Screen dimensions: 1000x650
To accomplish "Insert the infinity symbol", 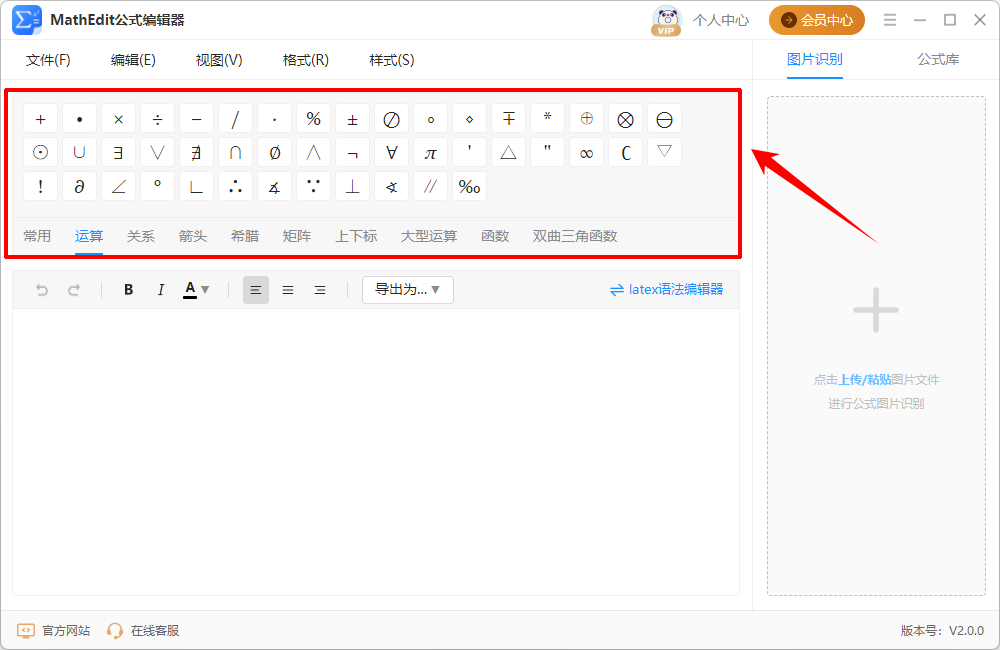I will 586,152.
